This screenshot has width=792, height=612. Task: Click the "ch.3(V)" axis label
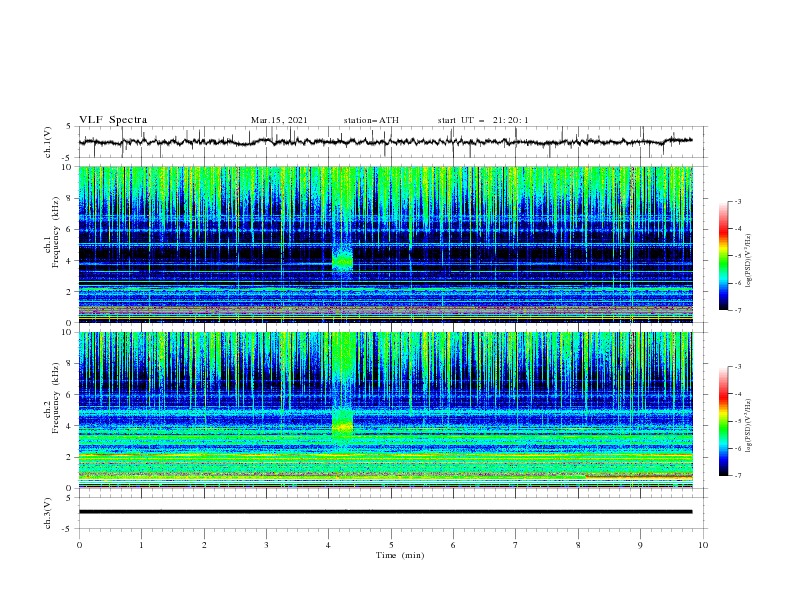click(48, 513)
